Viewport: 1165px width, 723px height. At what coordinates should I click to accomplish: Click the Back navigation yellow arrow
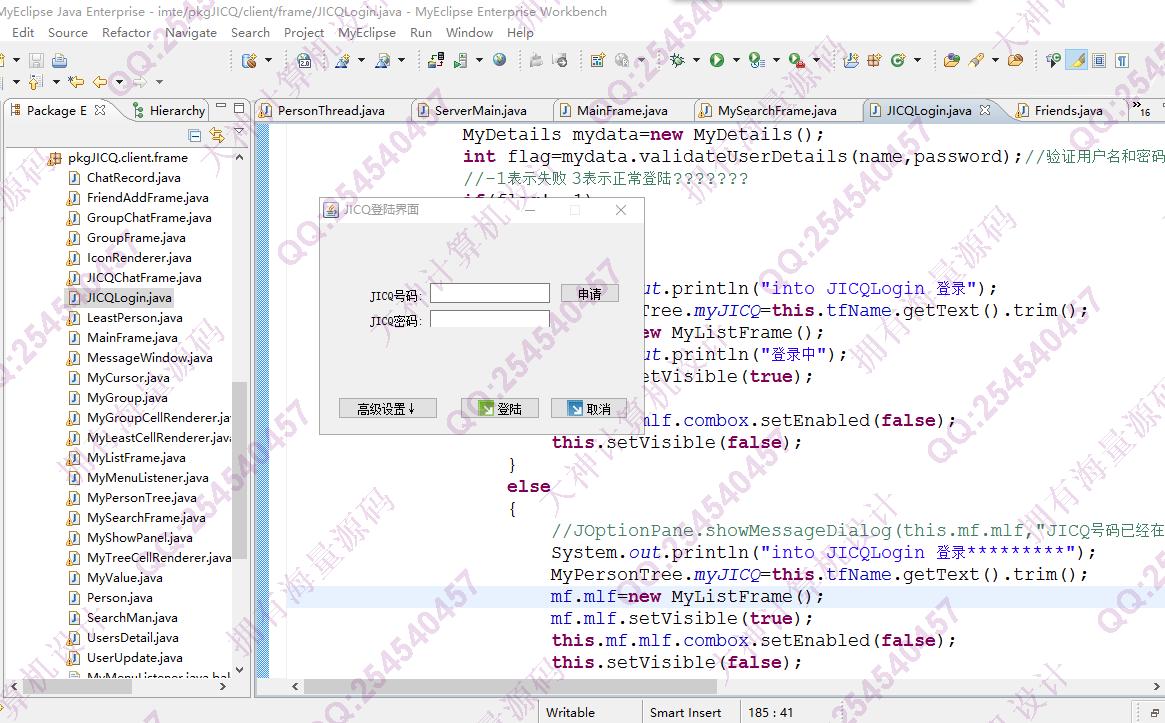[x=100, y=82]
